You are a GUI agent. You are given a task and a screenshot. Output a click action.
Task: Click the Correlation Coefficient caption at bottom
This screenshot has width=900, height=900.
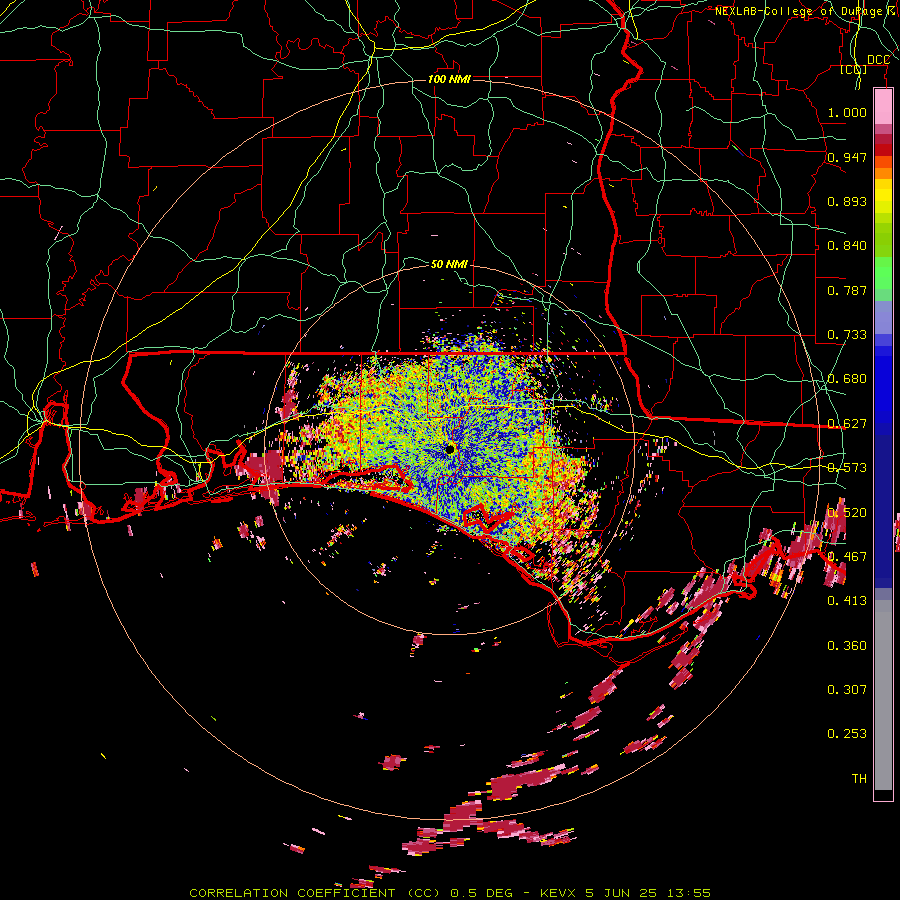tap(450, 893)
